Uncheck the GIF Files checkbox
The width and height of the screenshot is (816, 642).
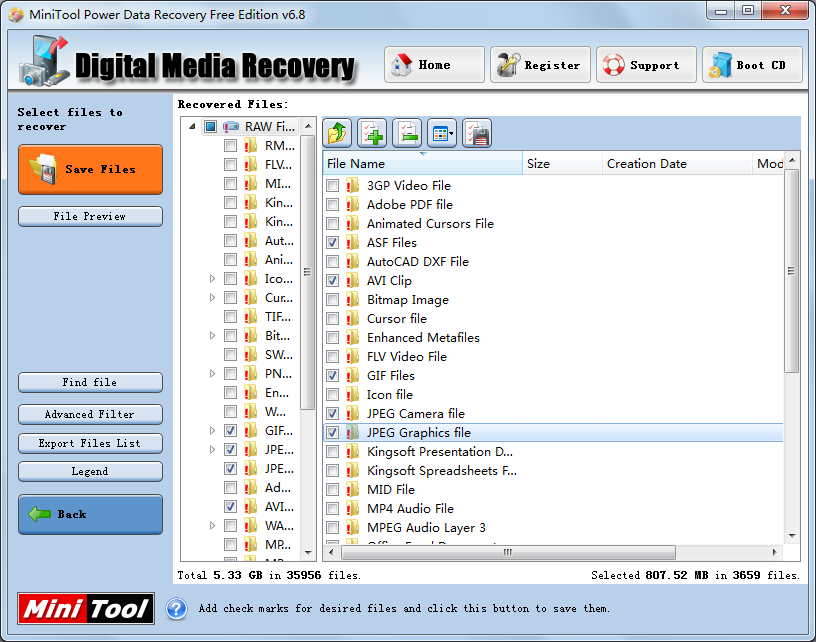click(x=333, y=376)
